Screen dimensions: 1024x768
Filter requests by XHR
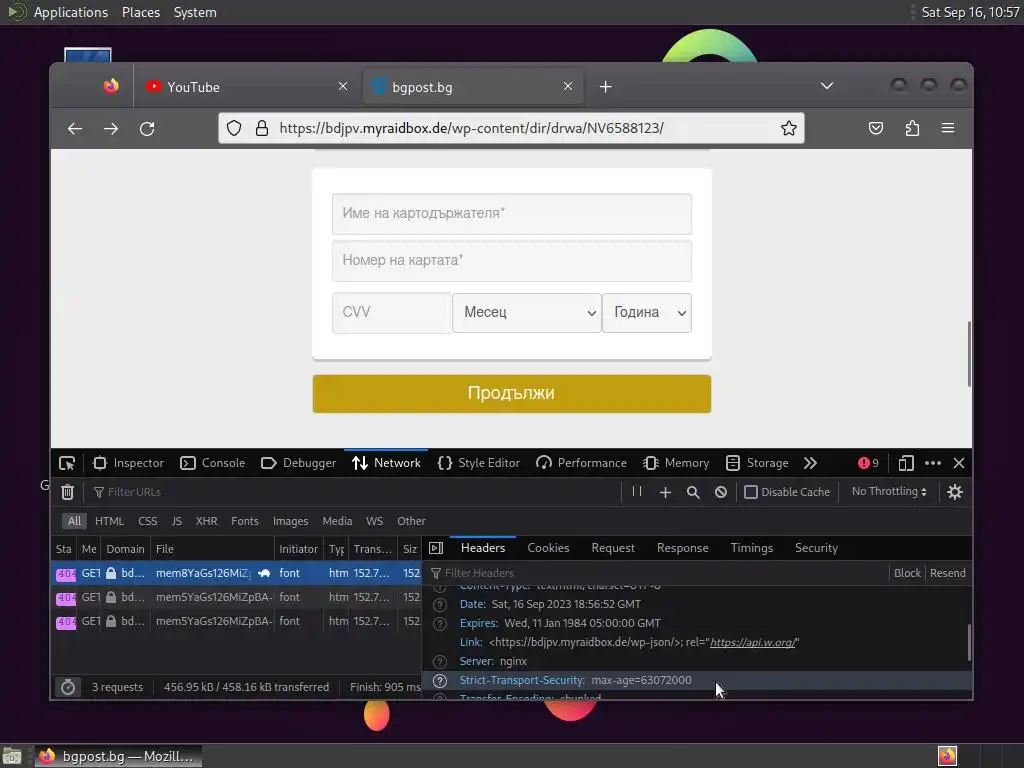[206, 521]
